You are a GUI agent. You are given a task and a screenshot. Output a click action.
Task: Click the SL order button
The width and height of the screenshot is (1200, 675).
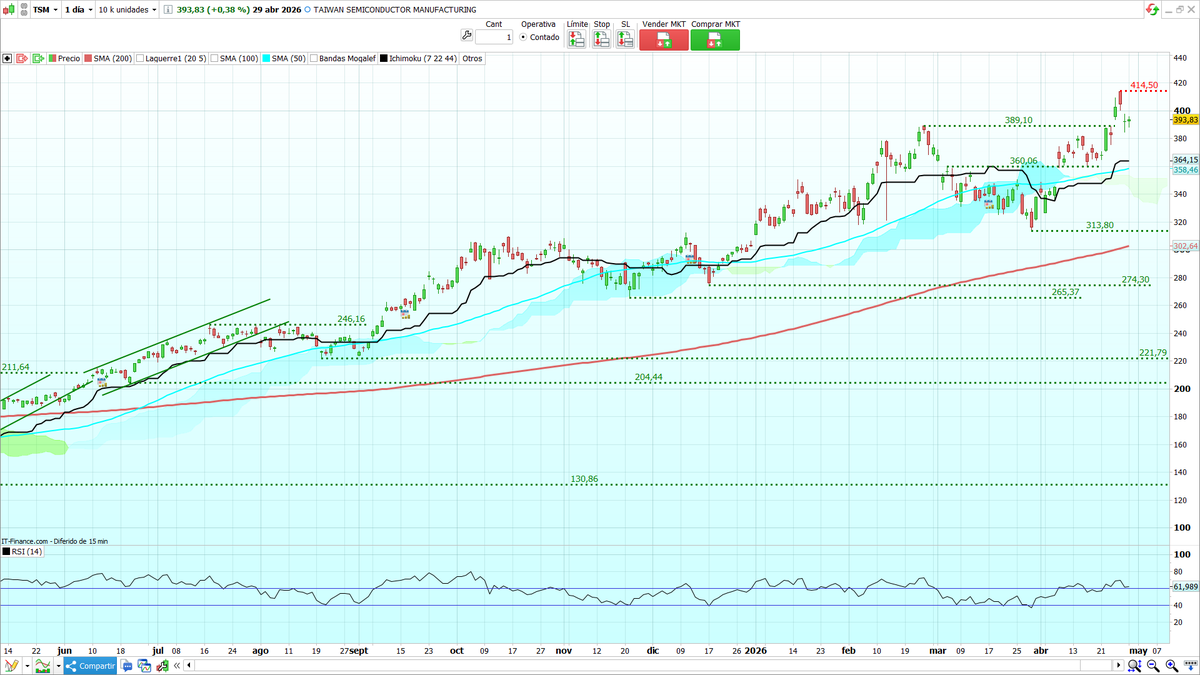(625, 39)
